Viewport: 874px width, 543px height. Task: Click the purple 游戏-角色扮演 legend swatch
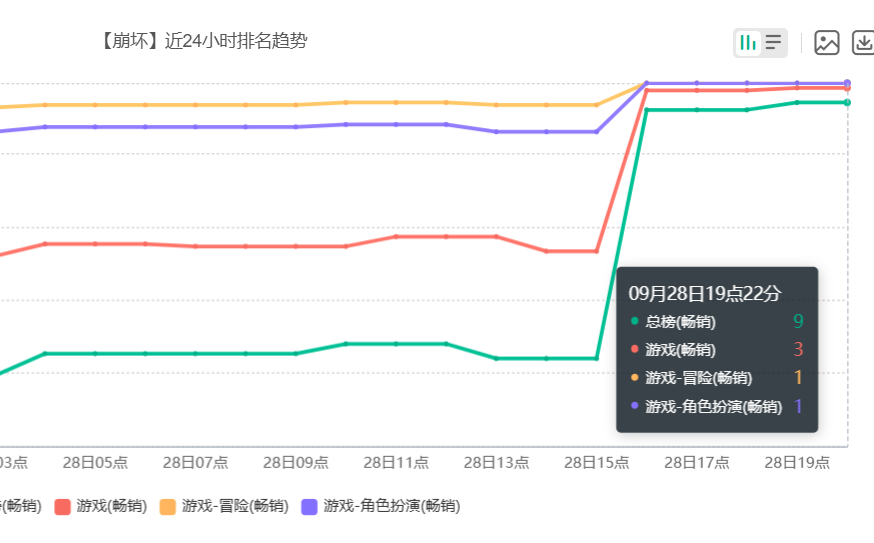tap(309, 507)
